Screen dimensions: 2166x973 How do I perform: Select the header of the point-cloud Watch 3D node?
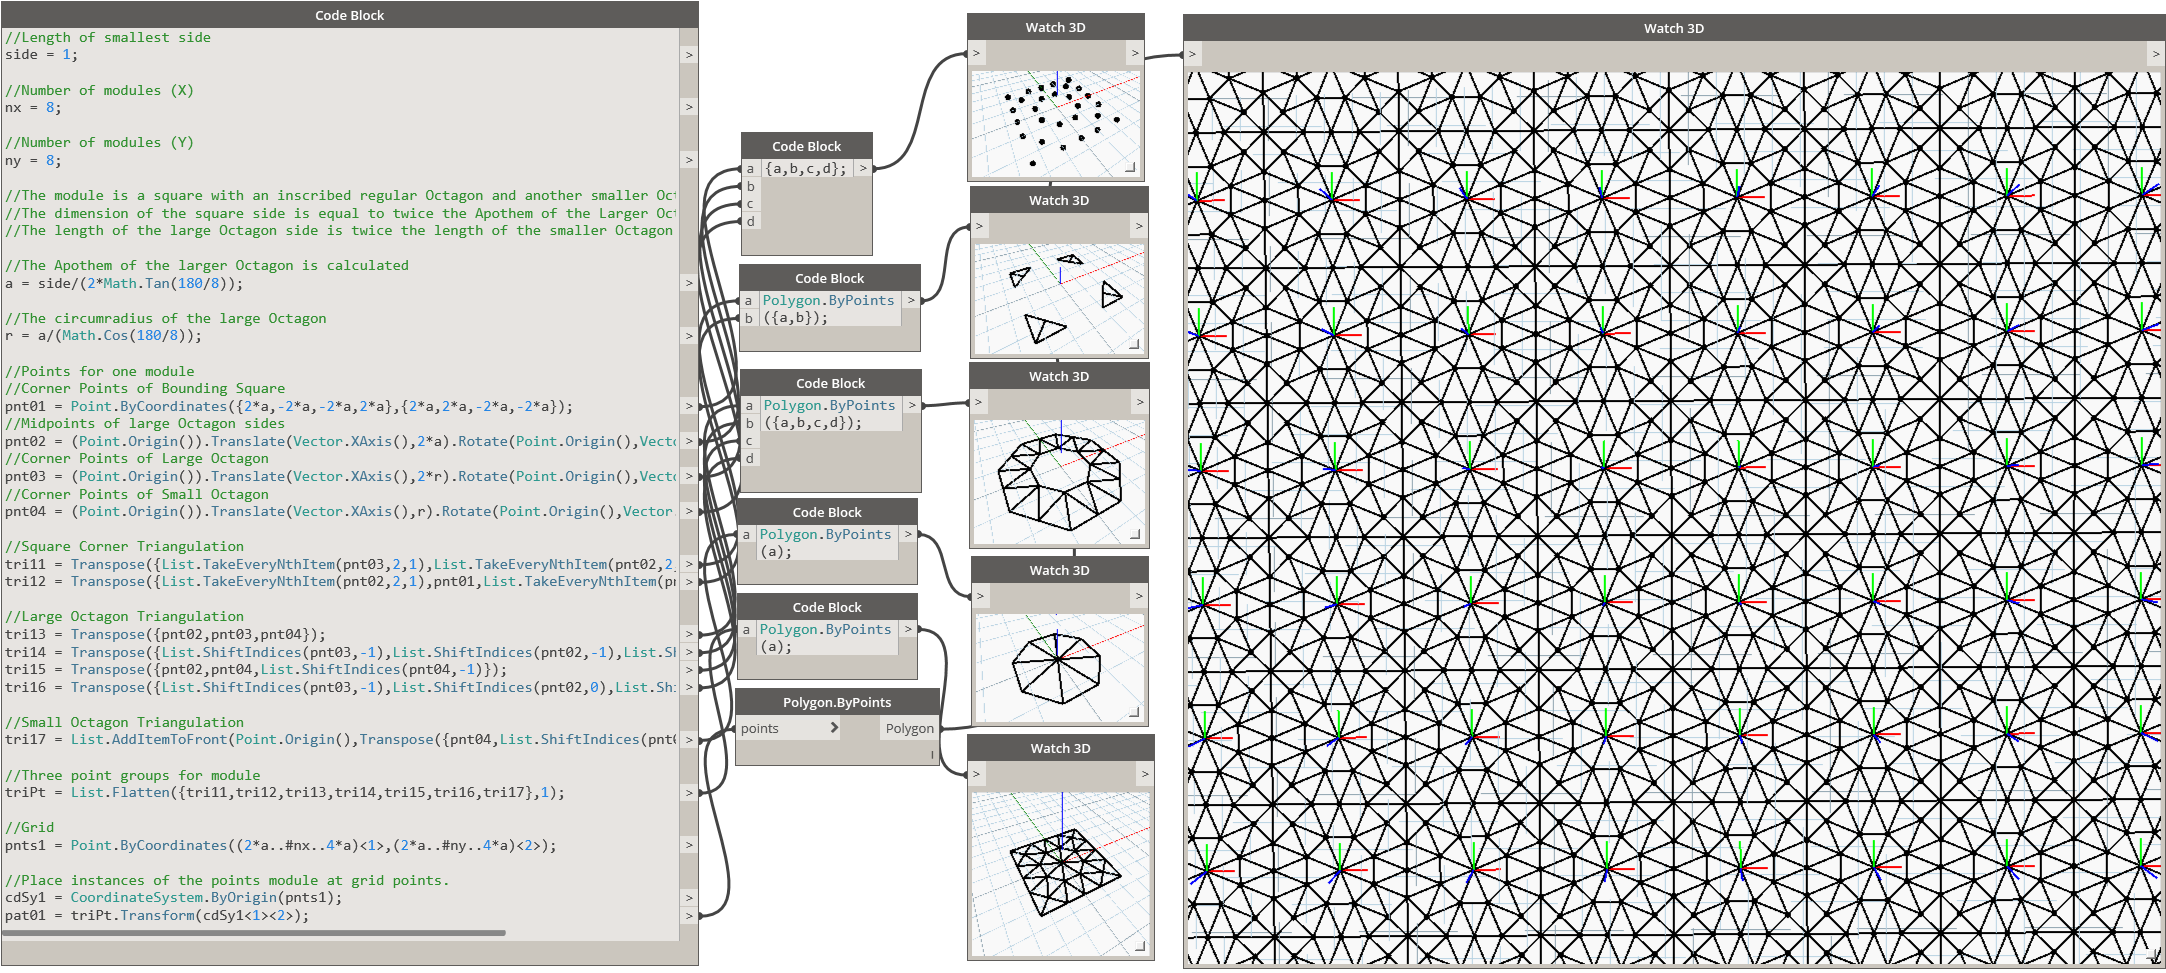click(1055, 27)
